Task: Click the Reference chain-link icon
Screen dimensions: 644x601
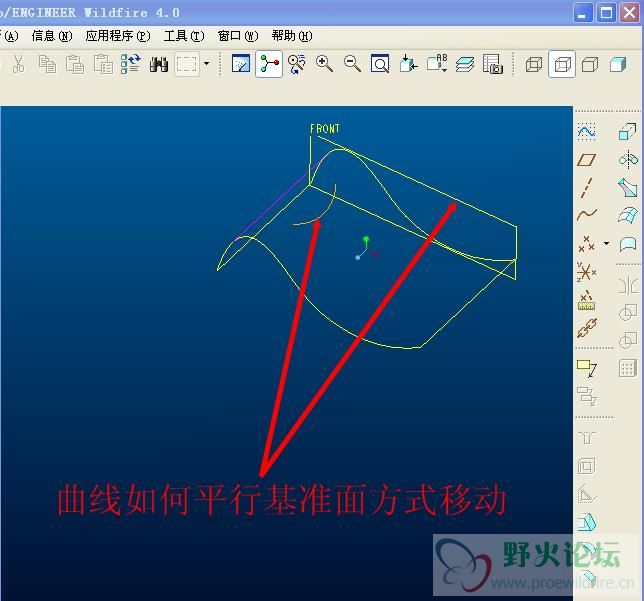Action: [x=586, y=328]
